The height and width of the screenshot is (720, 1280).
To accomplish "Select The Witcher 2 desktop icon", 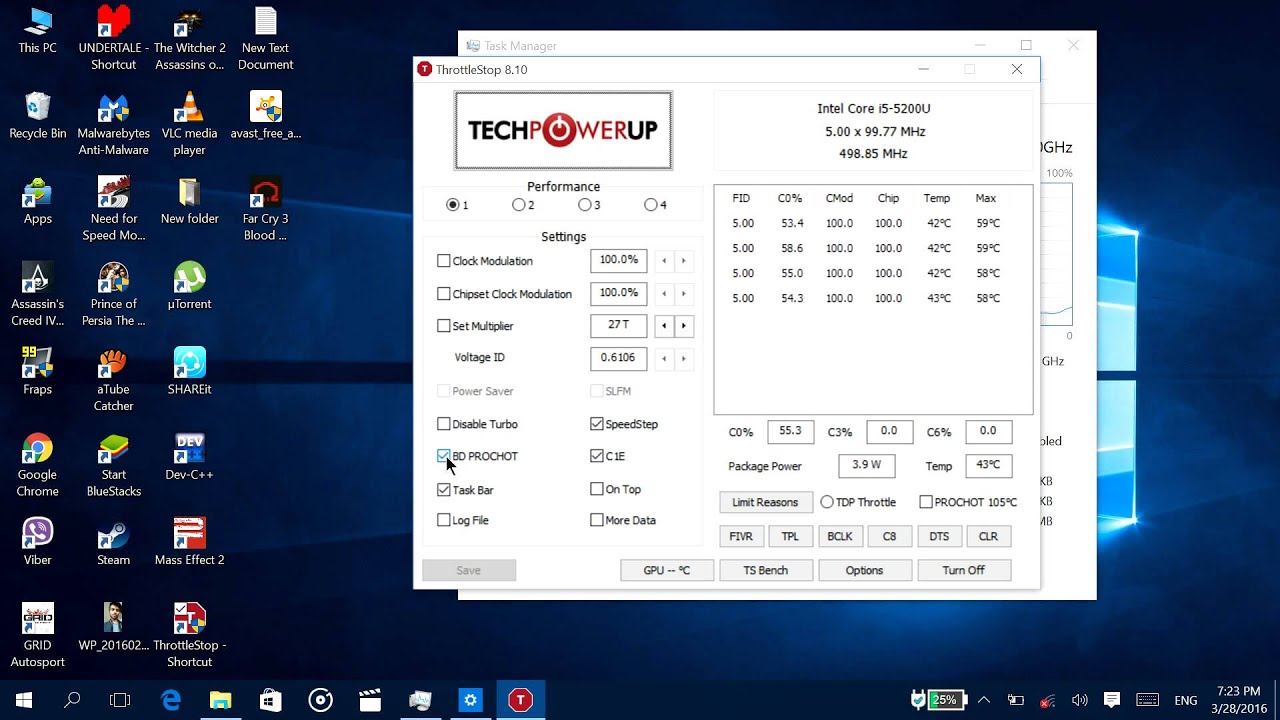I will coord(189,38).
